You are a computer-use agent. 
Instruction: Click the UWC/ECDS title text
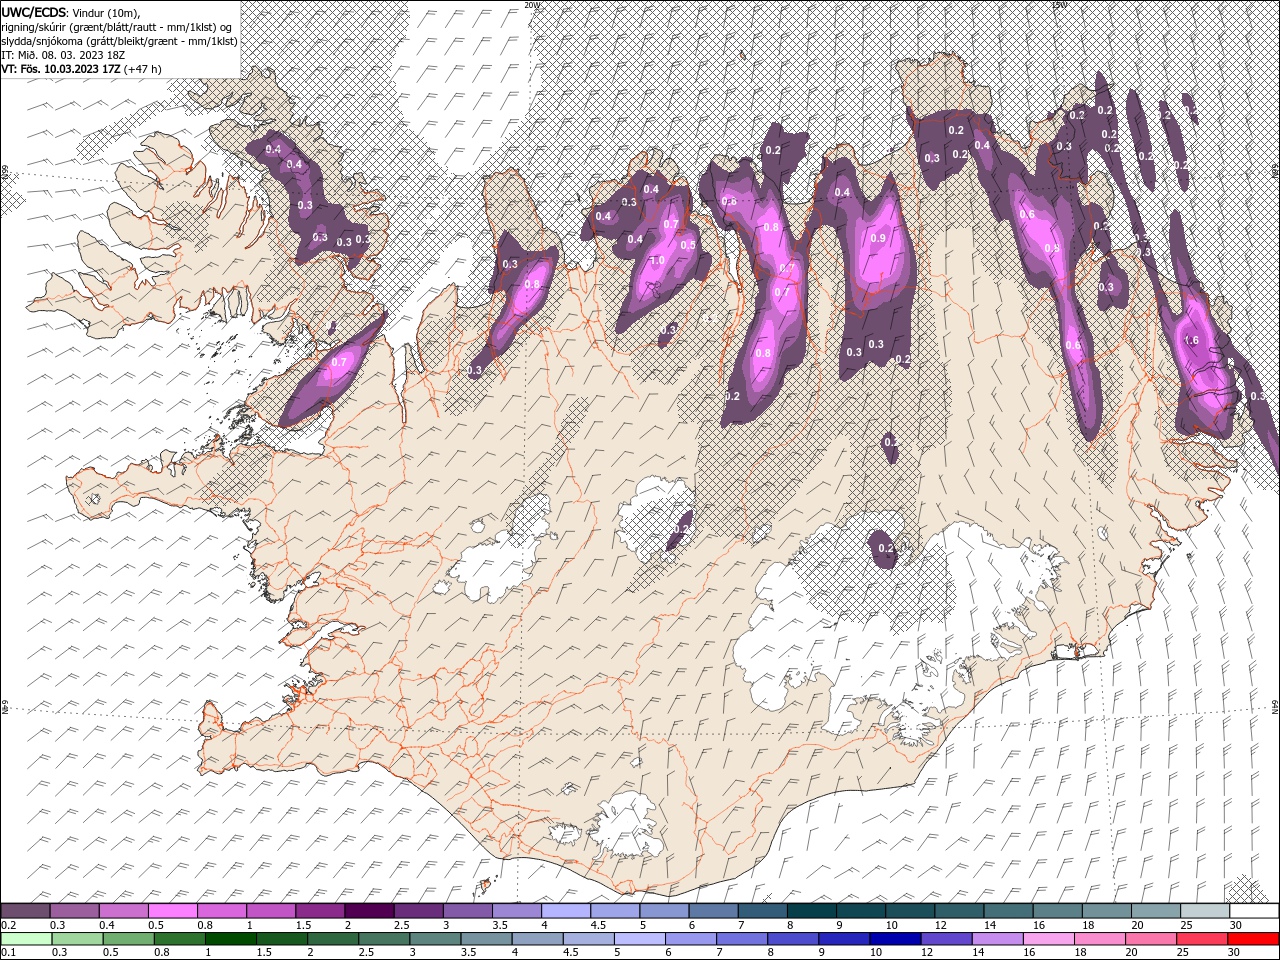pos(35,11)
